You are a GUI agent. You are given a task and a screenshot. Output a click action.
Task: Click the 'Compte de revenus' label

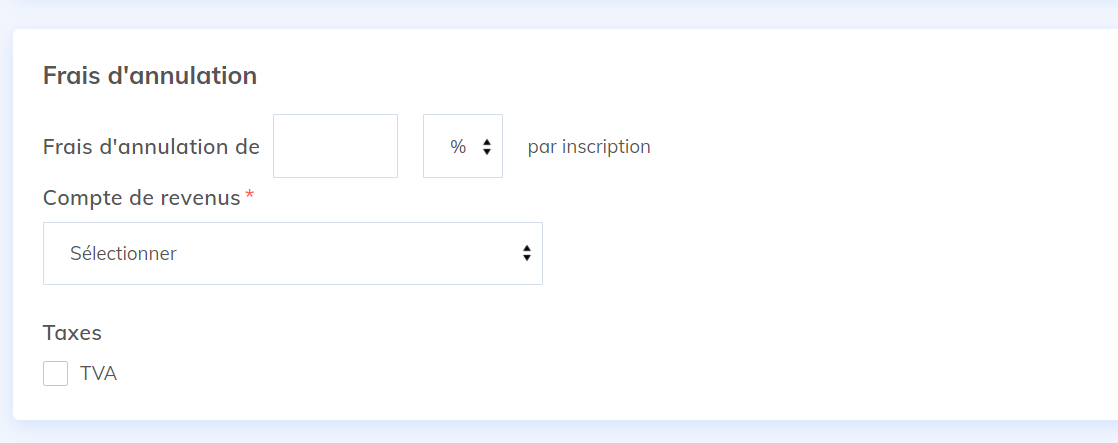141,198
